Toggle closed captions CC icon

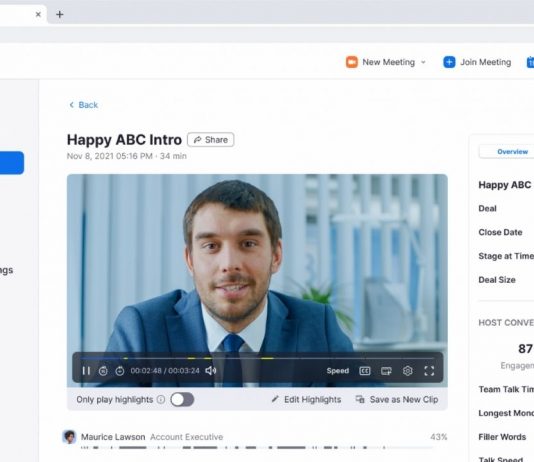click(365, 371)
